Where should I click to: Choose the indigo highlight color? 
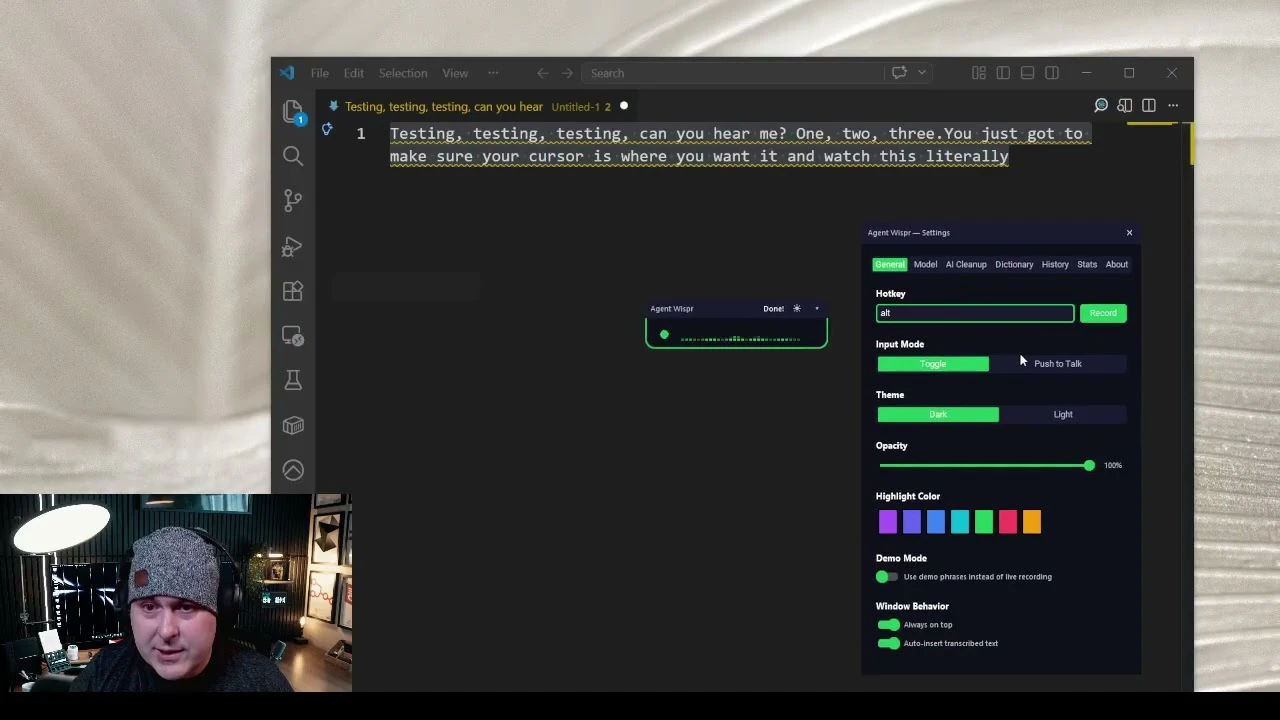[x=912, y=522]
